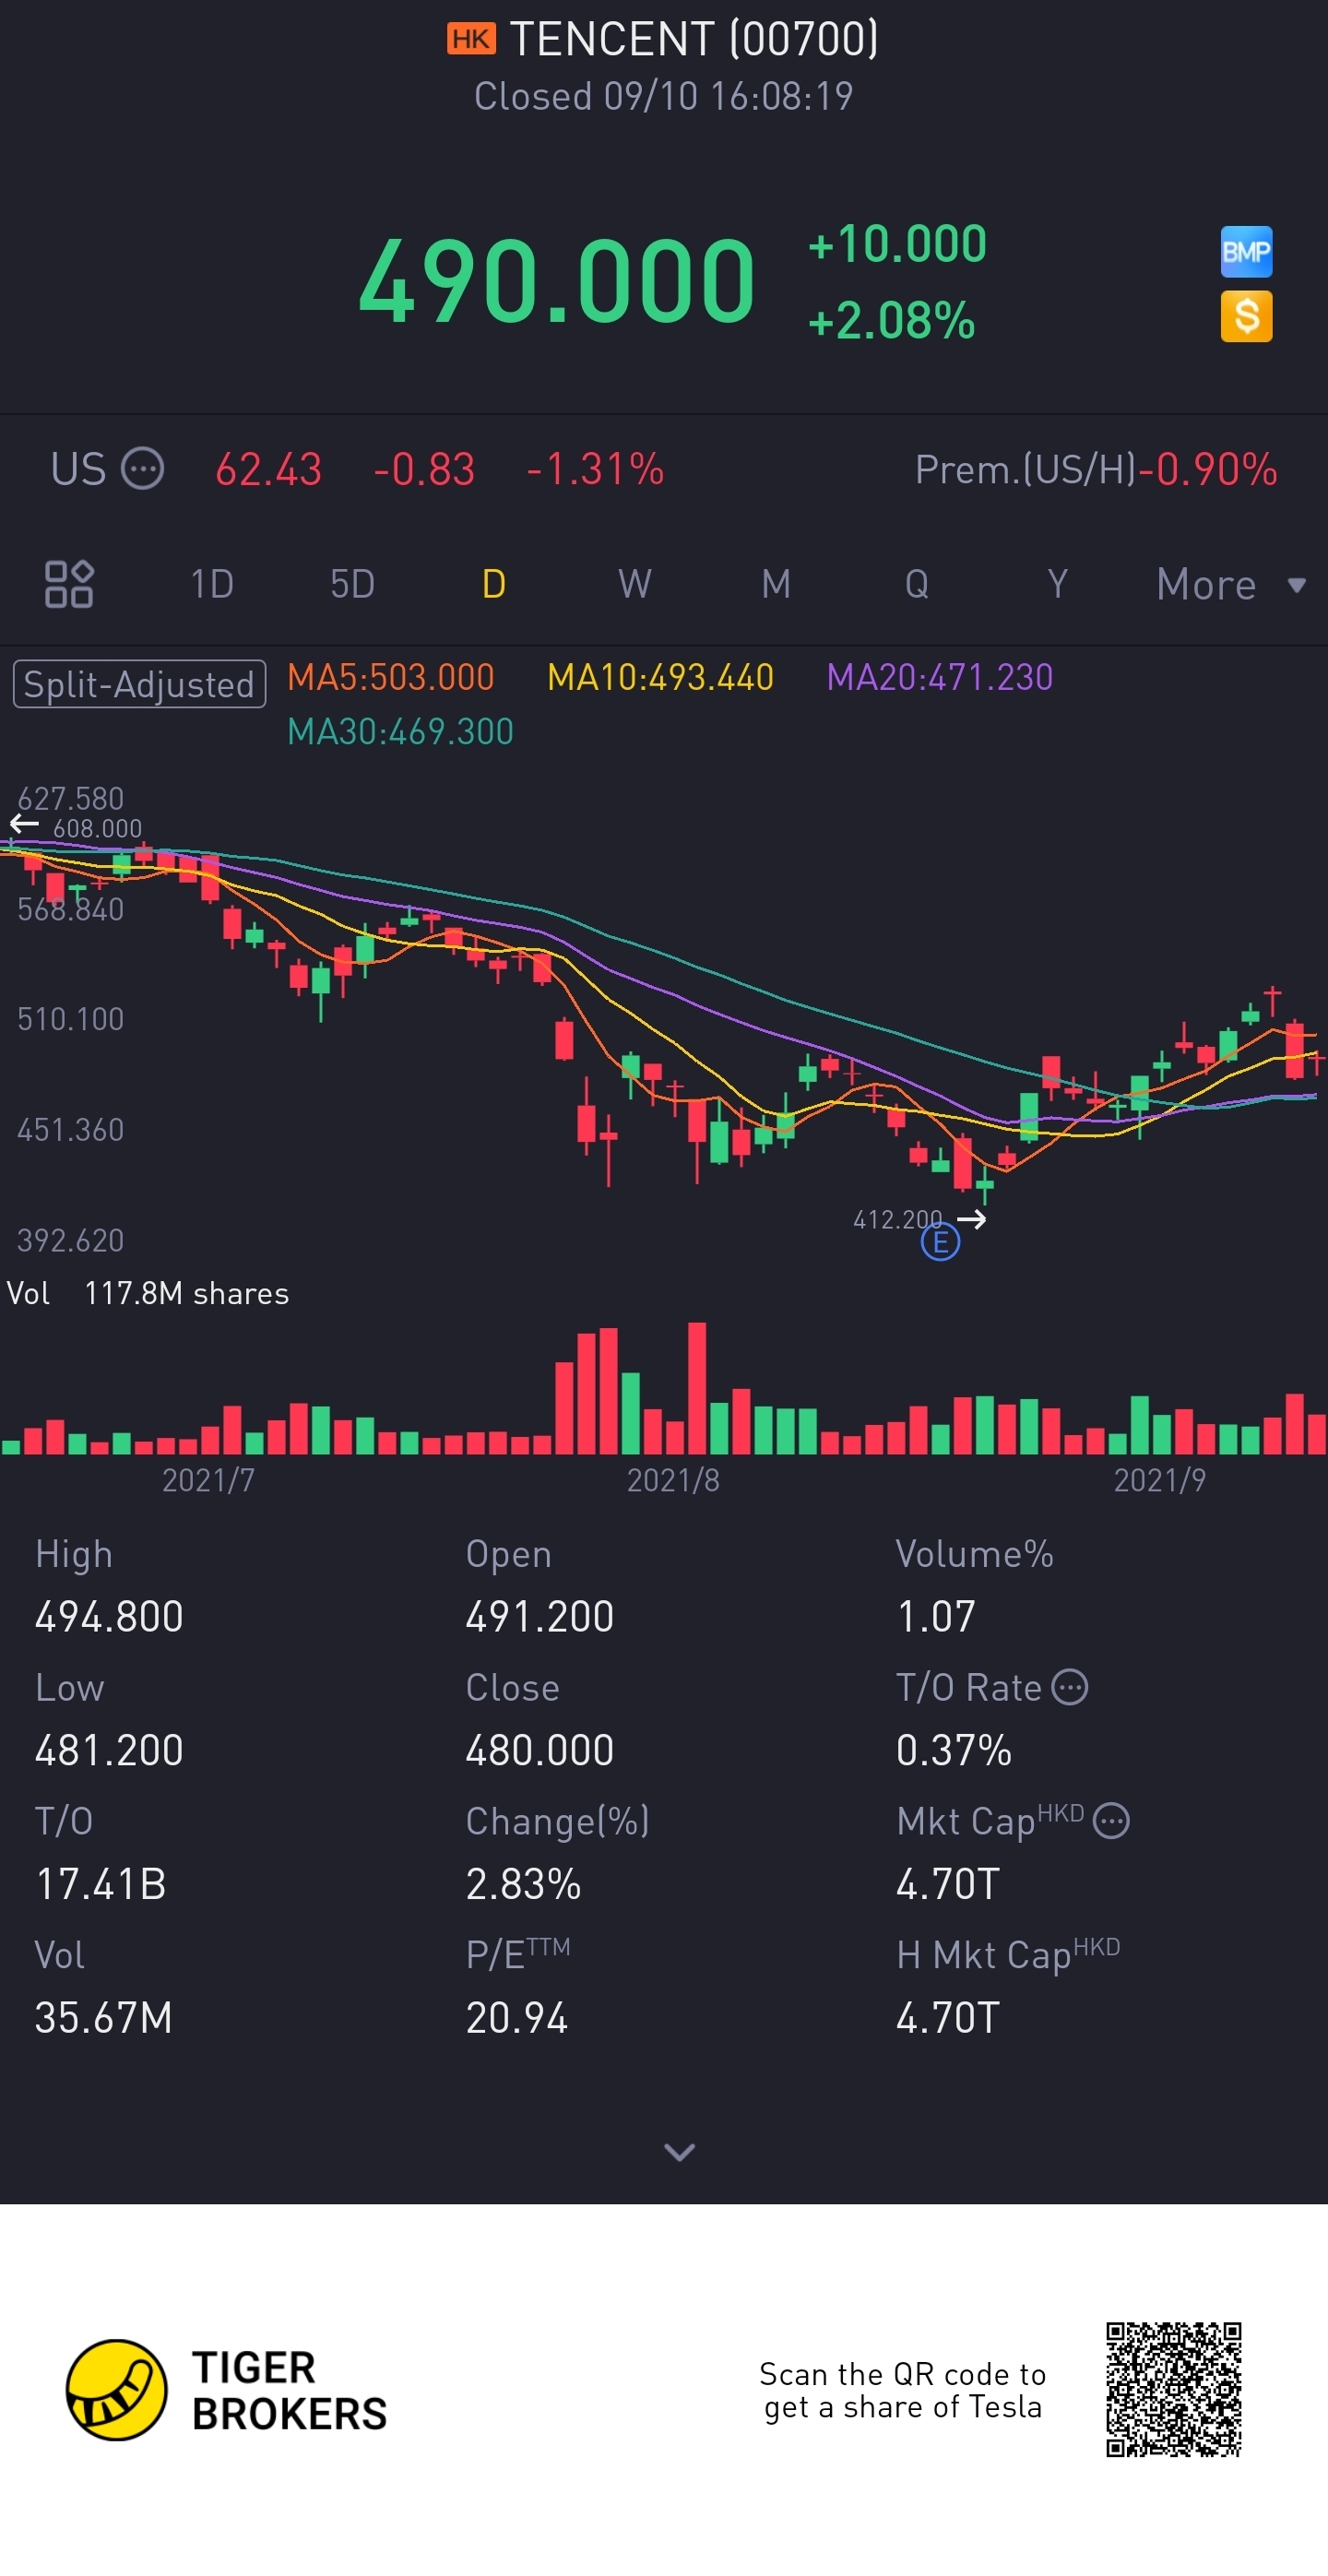
Task: Toggle the Split-Adjusted setting
Action: 139,684
